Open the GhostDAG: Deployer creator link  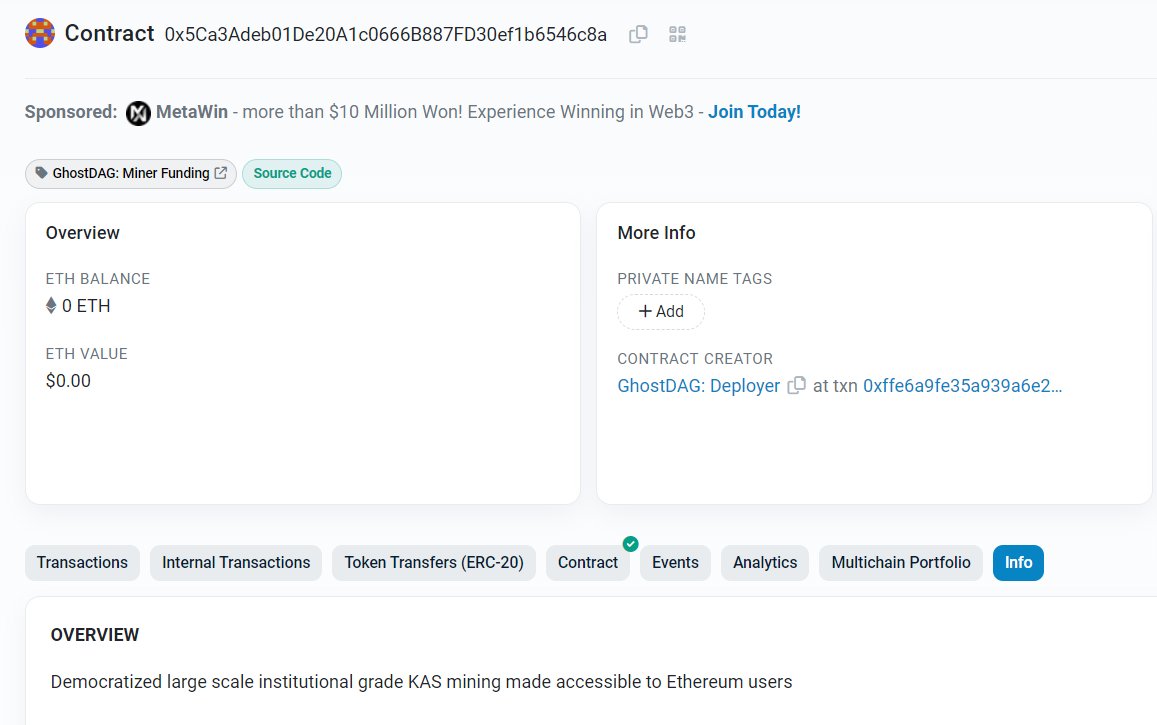pyautogui.click(x=699, y=386)
